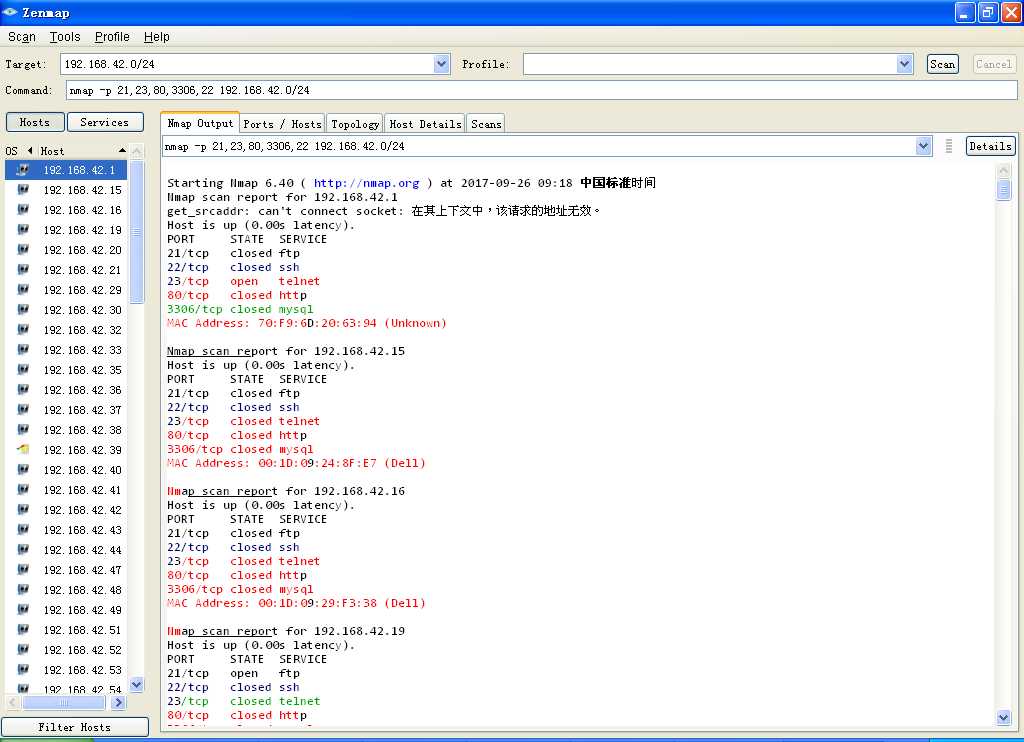Viewport: 1024px width, 742px height.
Task: Click the host list scroll down arrow
Action: click(x=136, y=685)
